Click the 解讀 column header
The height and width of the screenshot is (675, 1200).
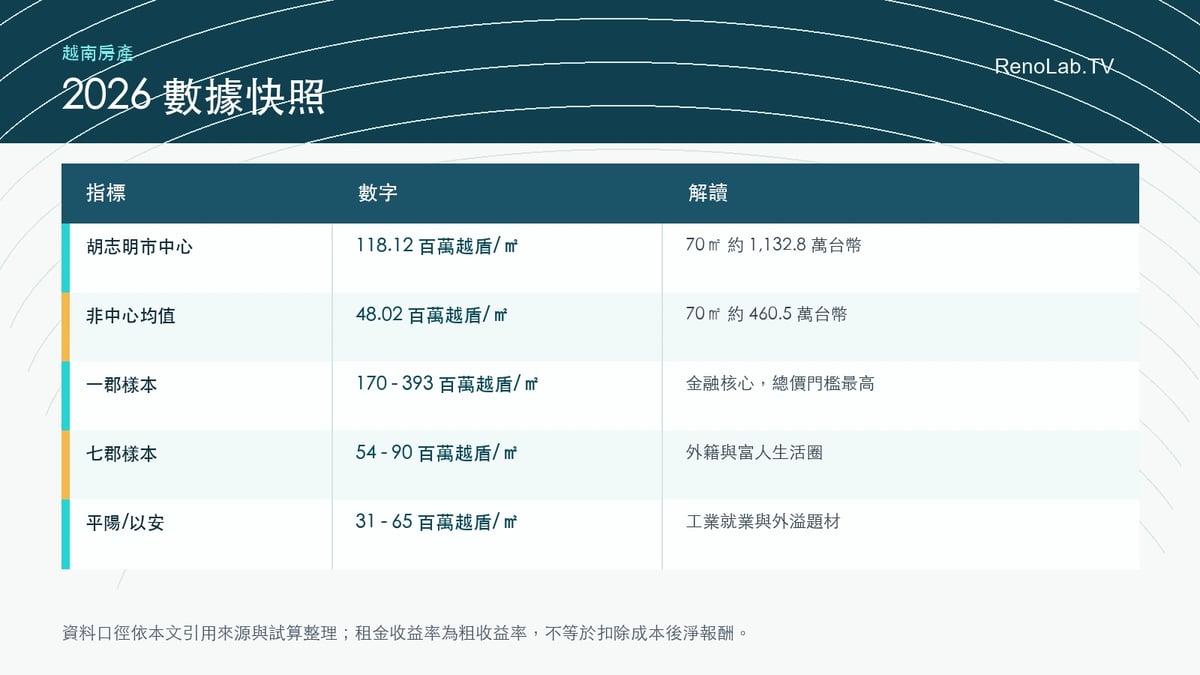click(x=707, y=194)
